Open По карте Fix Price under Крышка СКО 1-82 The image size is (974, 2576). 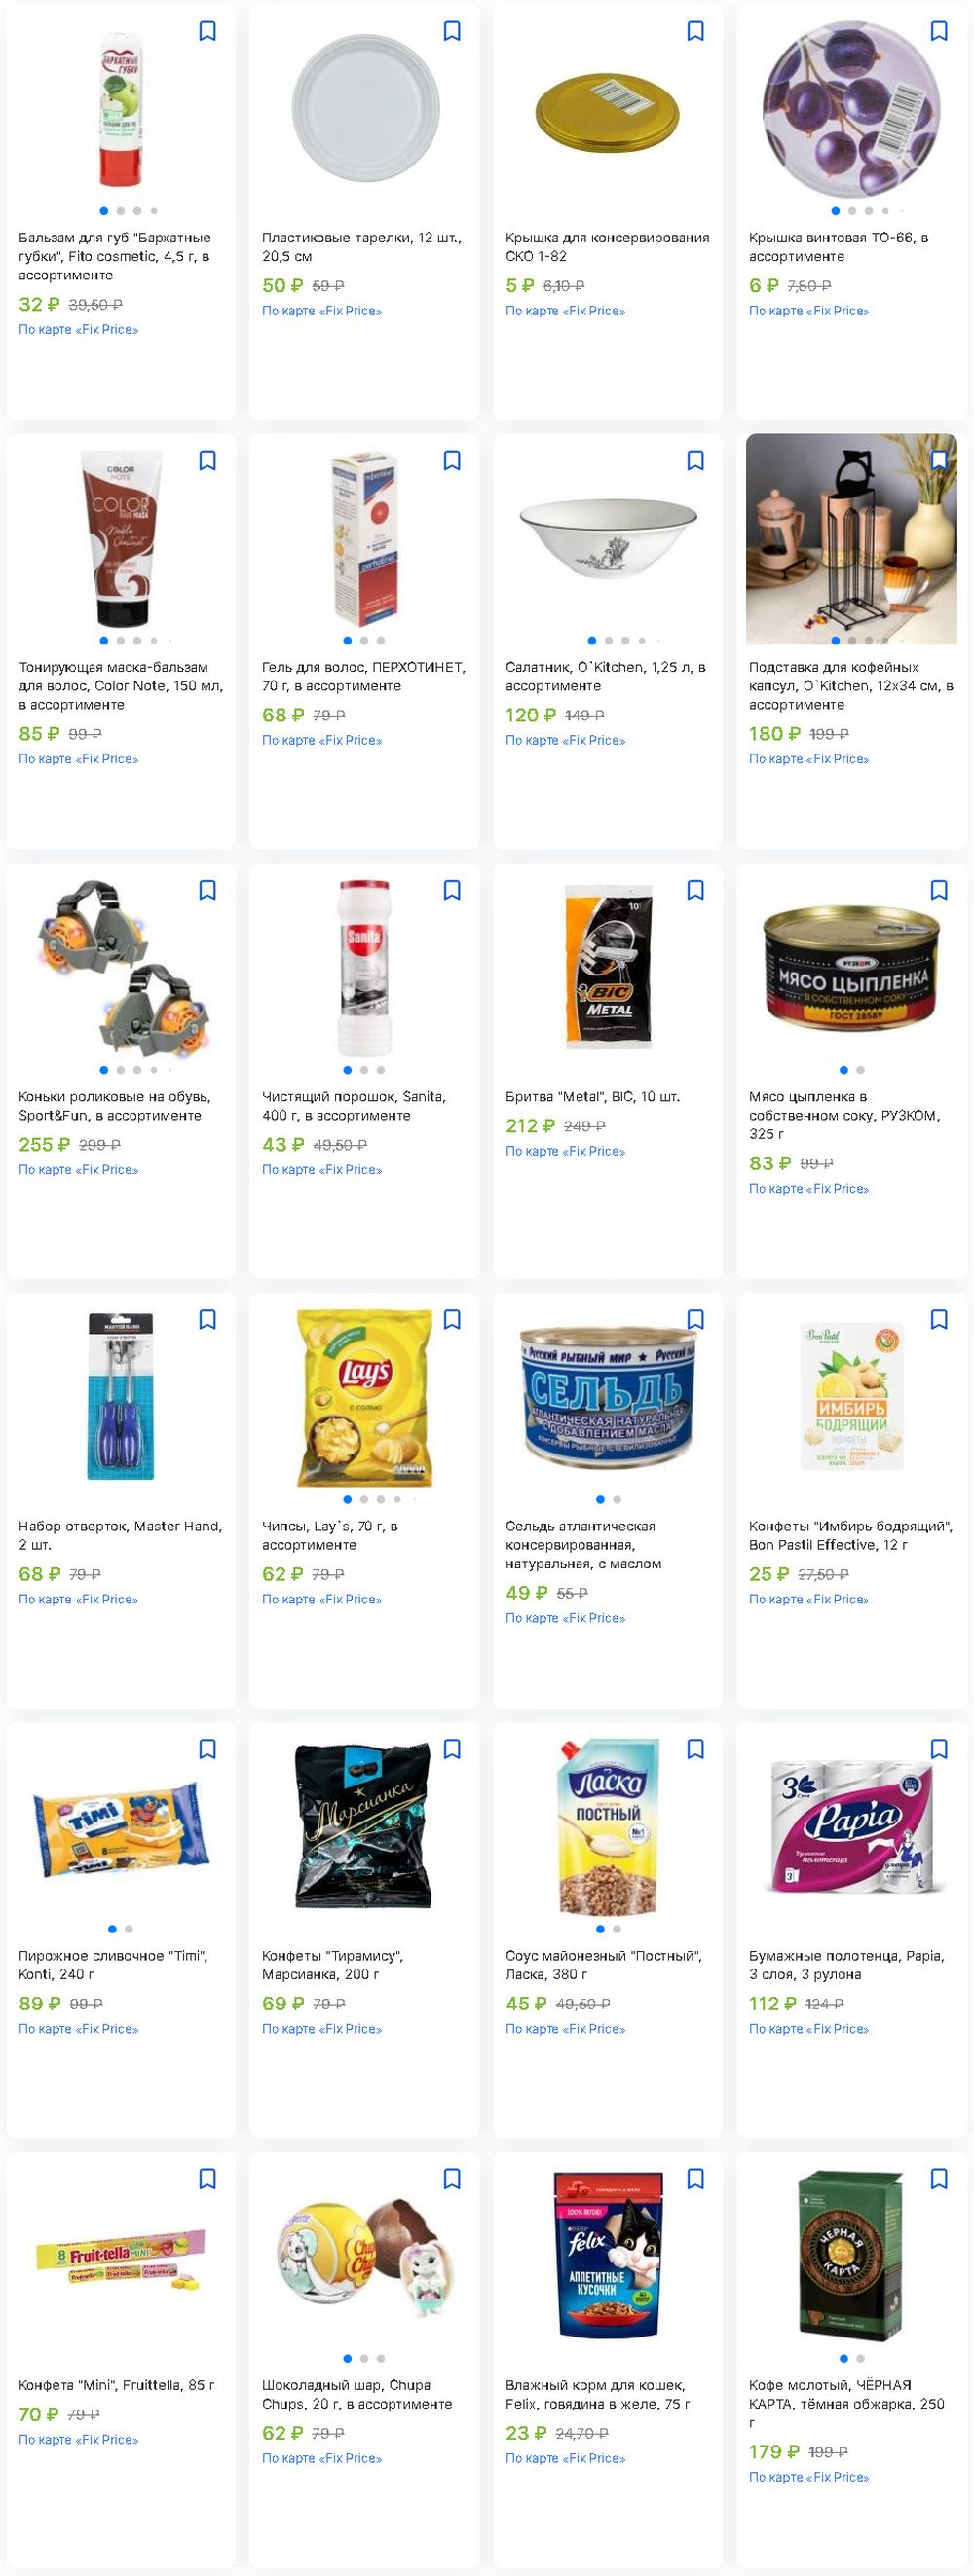tap(565, 311)
